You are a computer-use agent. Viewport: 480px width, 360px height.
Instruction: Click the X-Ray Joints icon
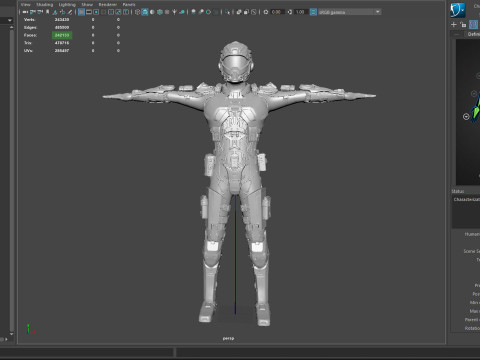(254, 12)
